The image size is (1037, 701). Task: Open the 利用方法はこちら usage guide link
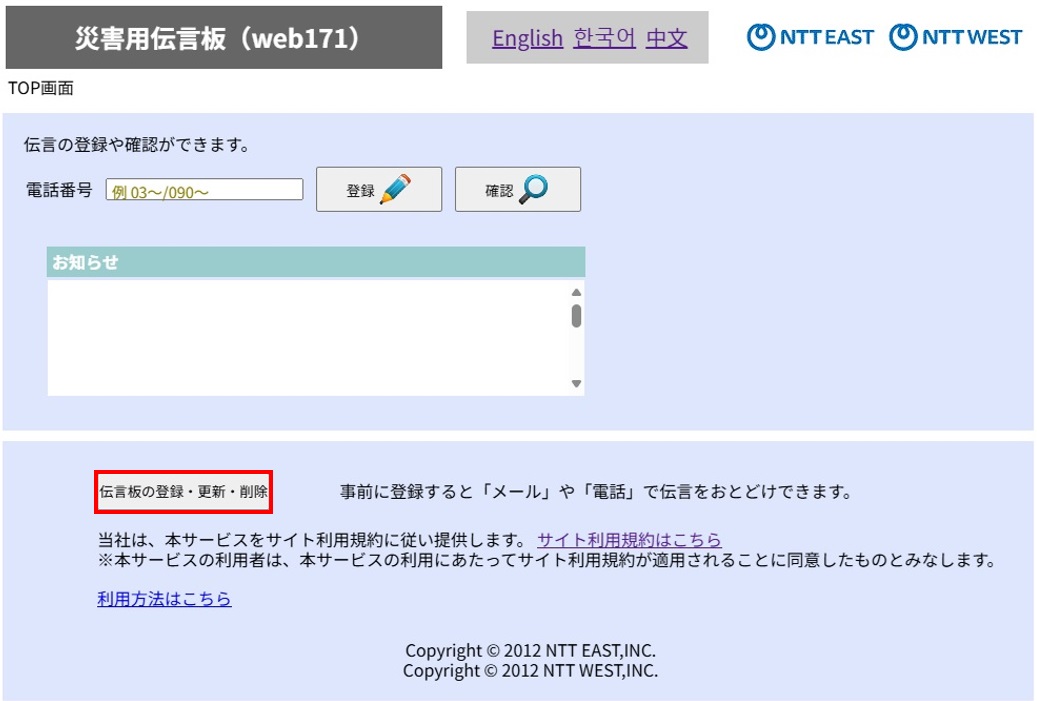click(x=164, y=598)
